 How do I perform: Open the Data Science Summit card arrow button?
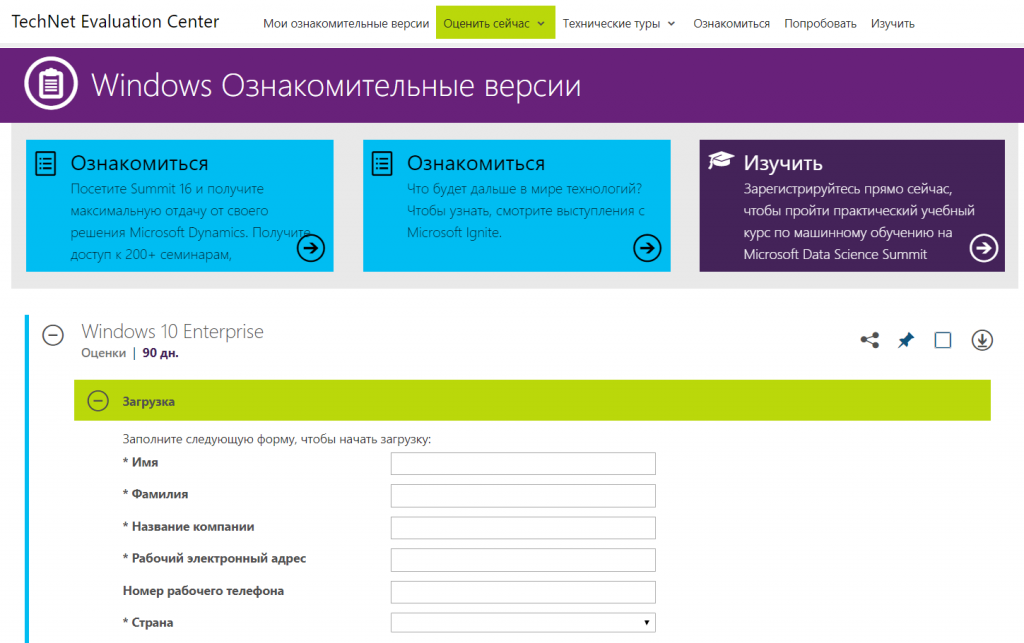pyautogui.click(x=984, y=248)
